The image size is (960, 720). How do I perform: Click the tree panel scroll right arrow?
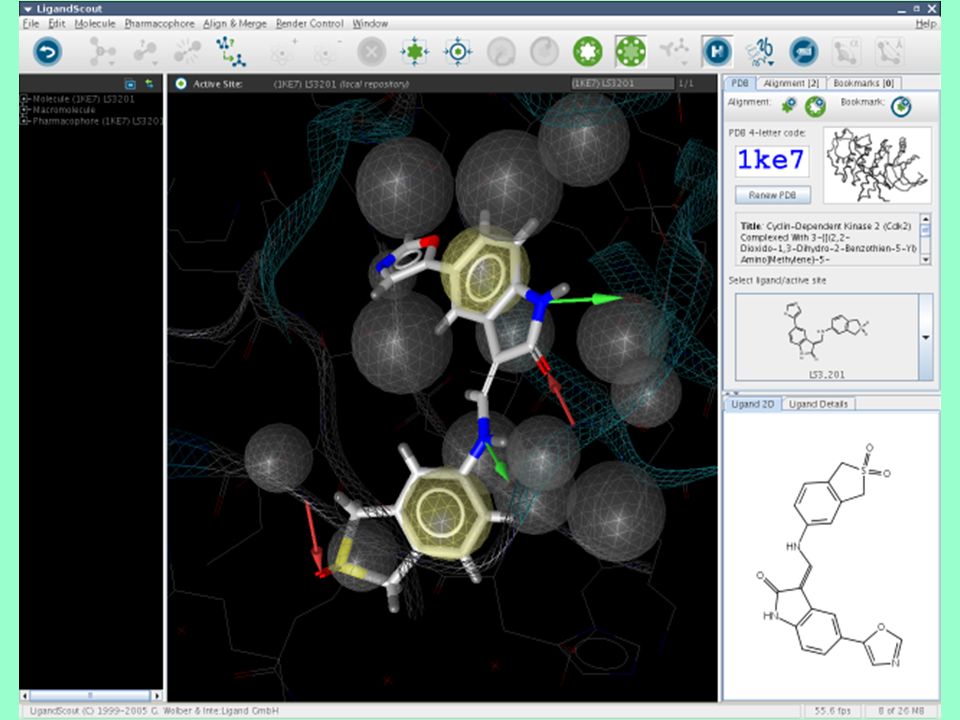pos(157,696)
